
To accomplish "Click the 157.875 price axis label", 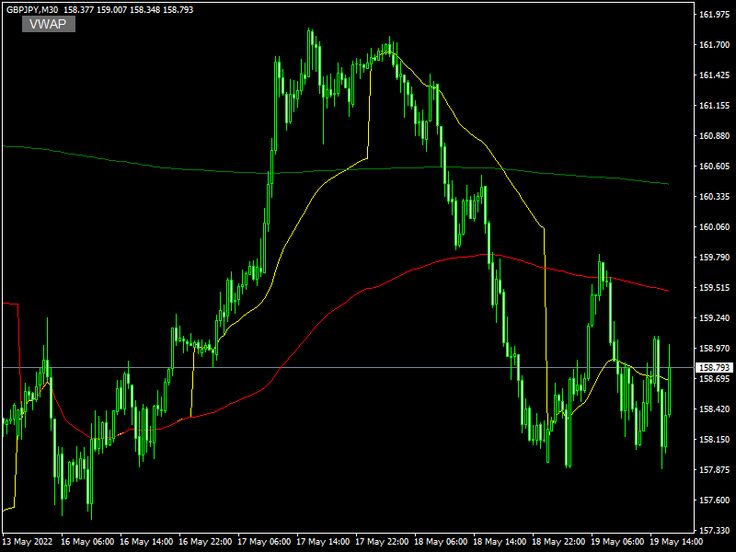I will click(714, 470).
